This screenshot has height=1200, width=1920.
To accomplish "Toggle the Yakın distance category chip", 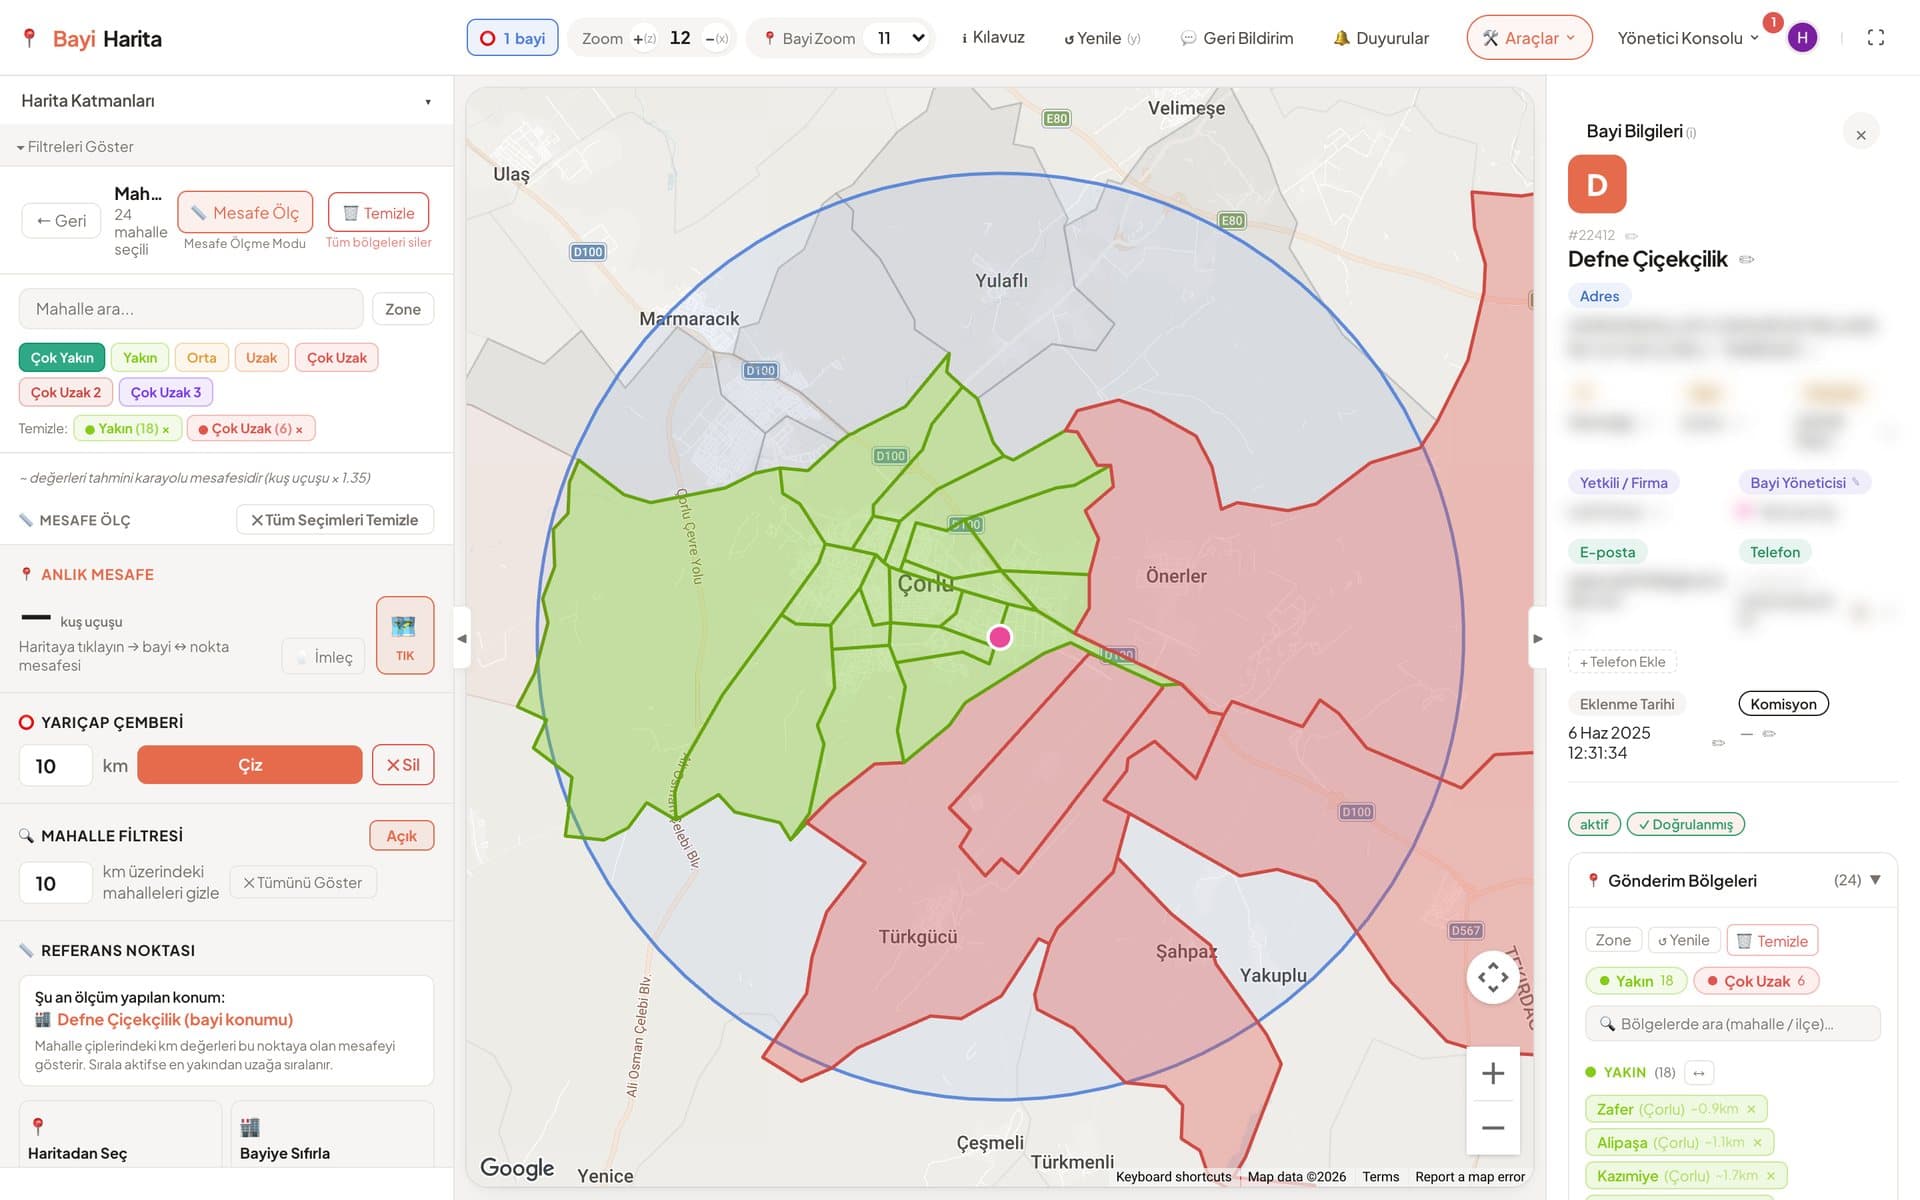I will point(140,358).
